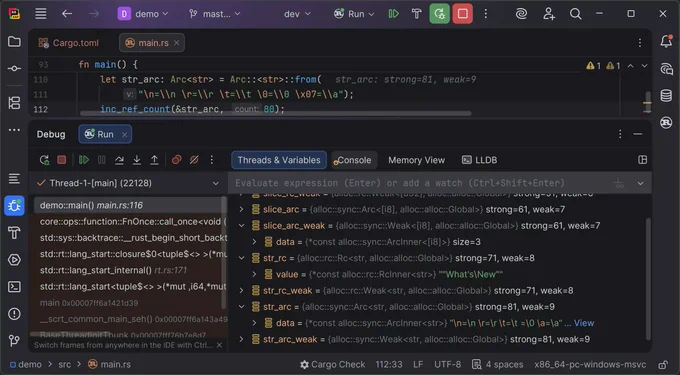This screenshot has height=375, width=680.
Task: Click the 4 spaces indent setting
Action: click(x=498, y=365)
